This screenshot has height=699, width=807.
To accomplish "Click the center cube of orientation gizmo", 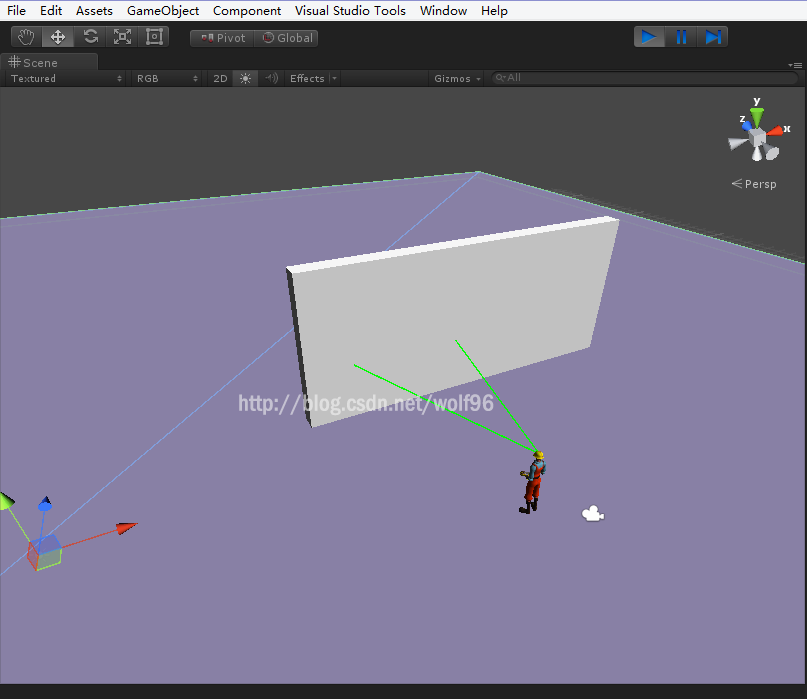I will 757,137.
